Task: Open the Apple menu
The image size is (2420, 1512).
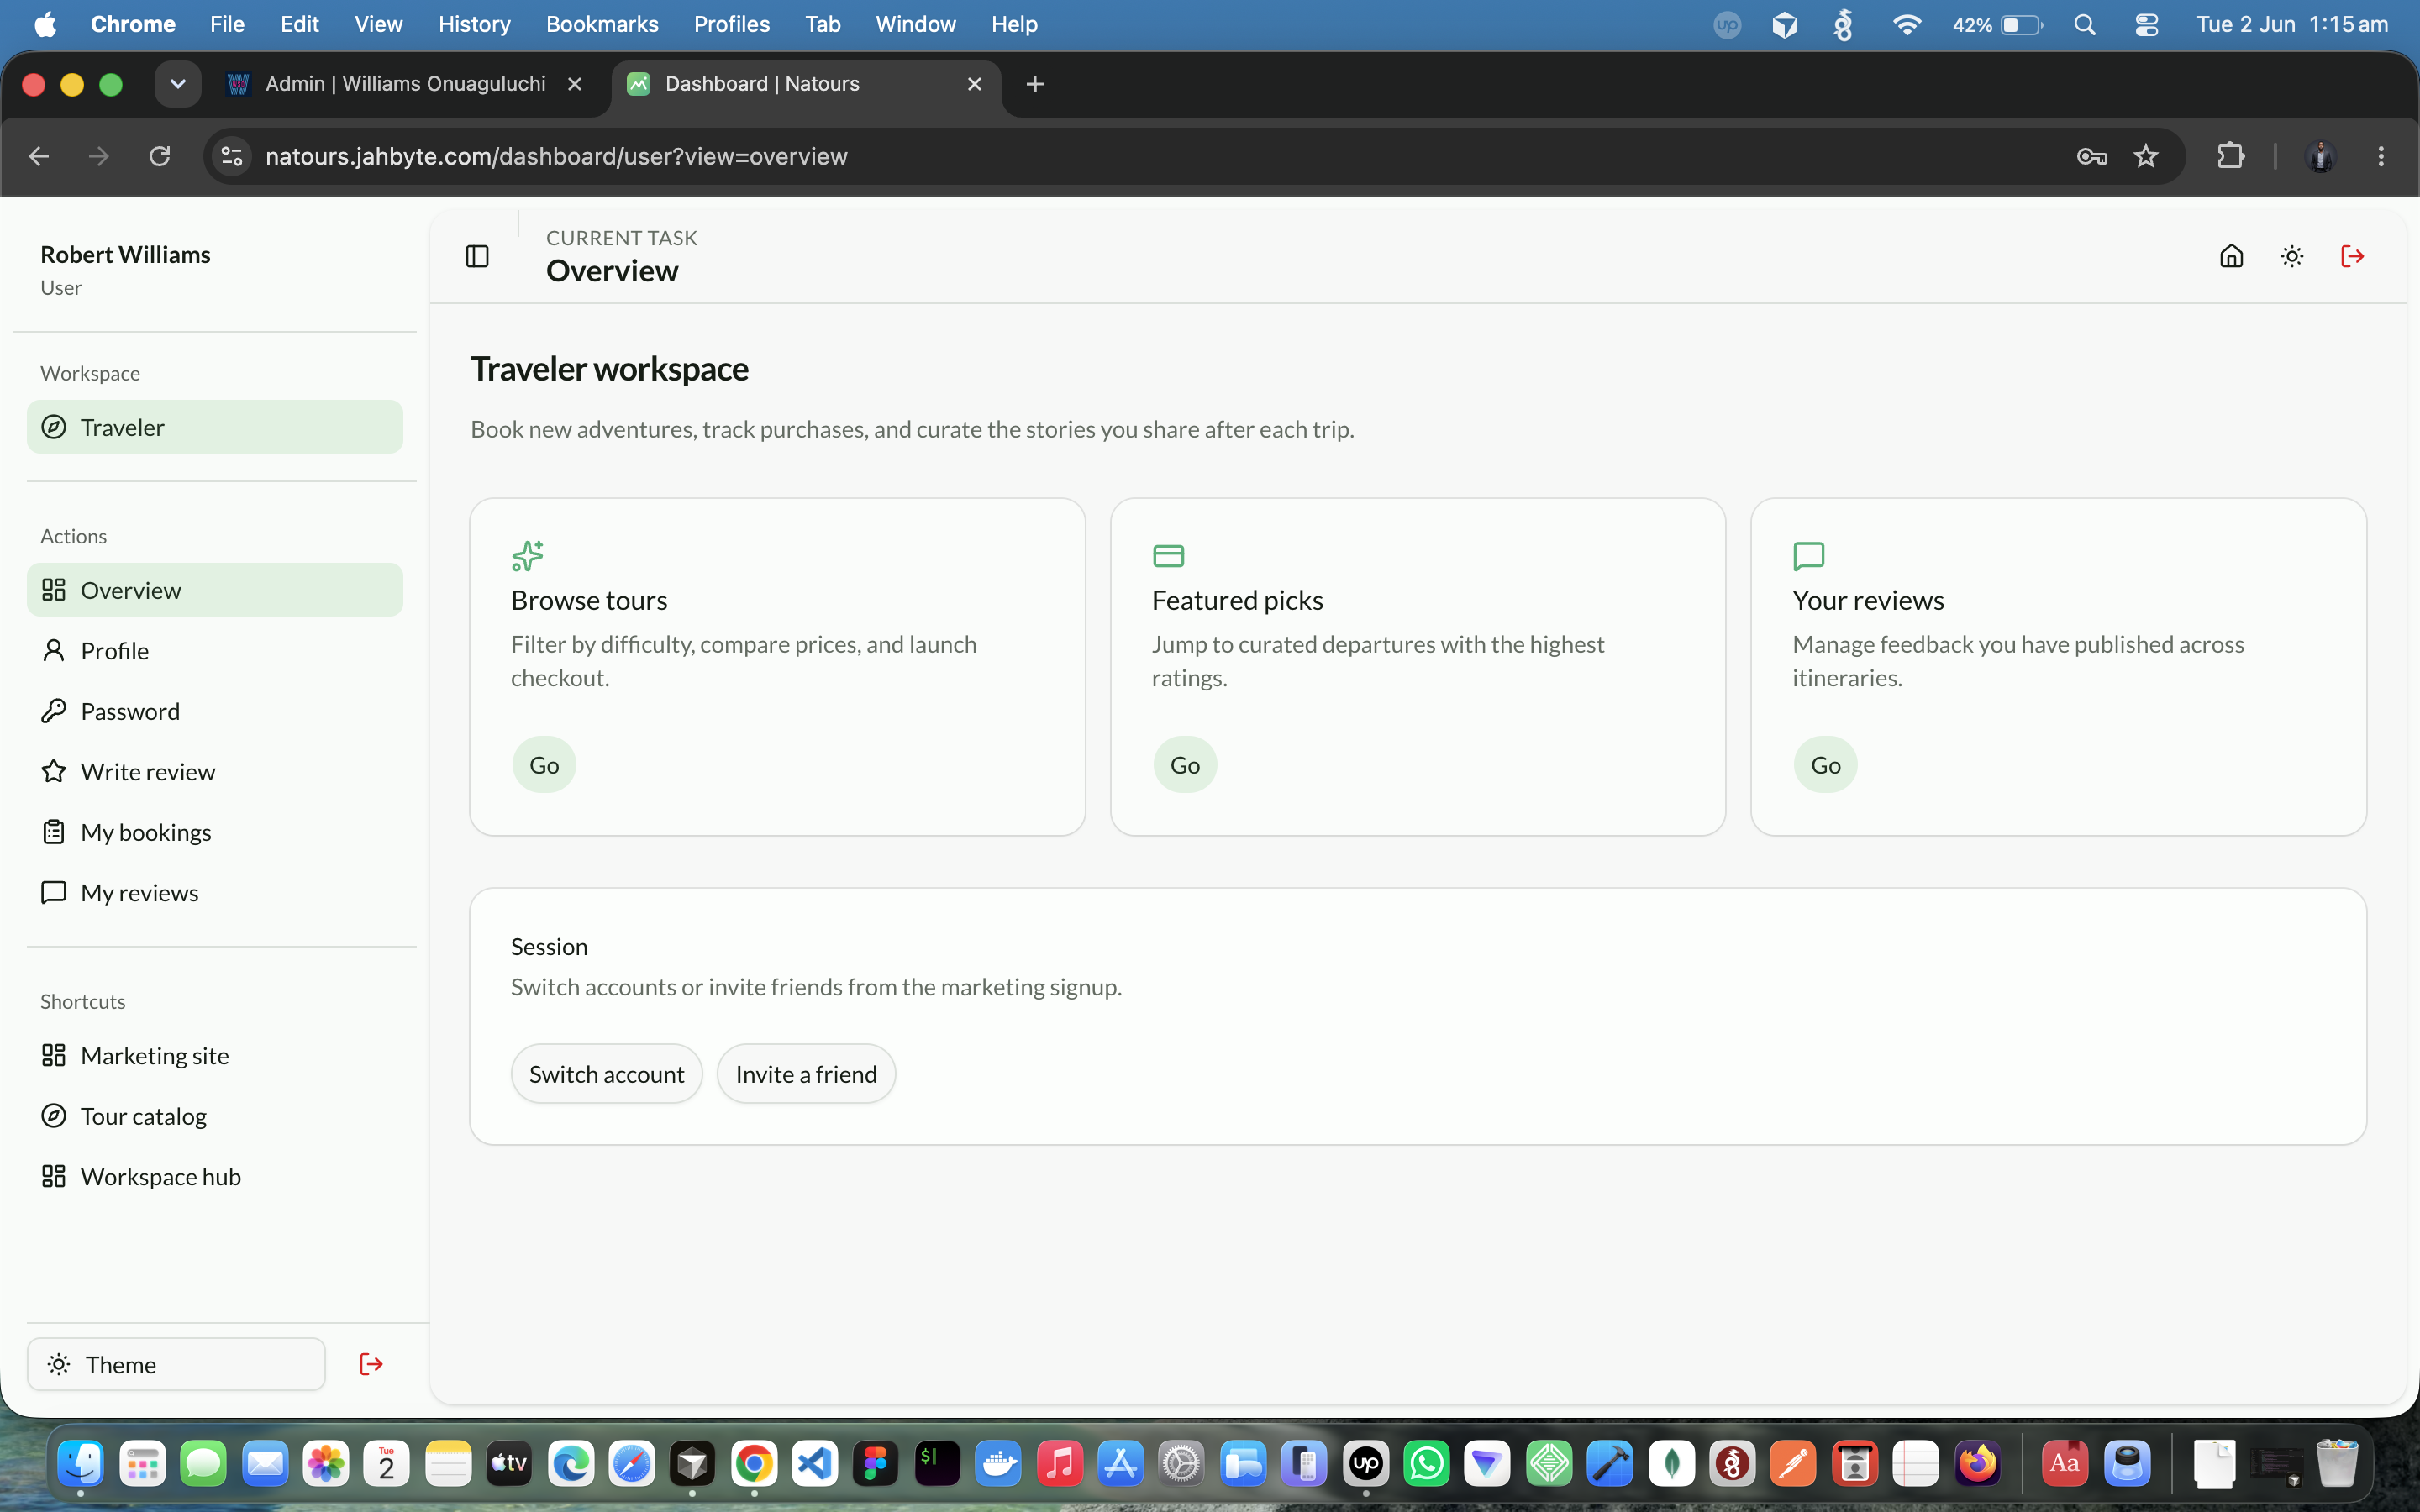Action: [45, 24]
